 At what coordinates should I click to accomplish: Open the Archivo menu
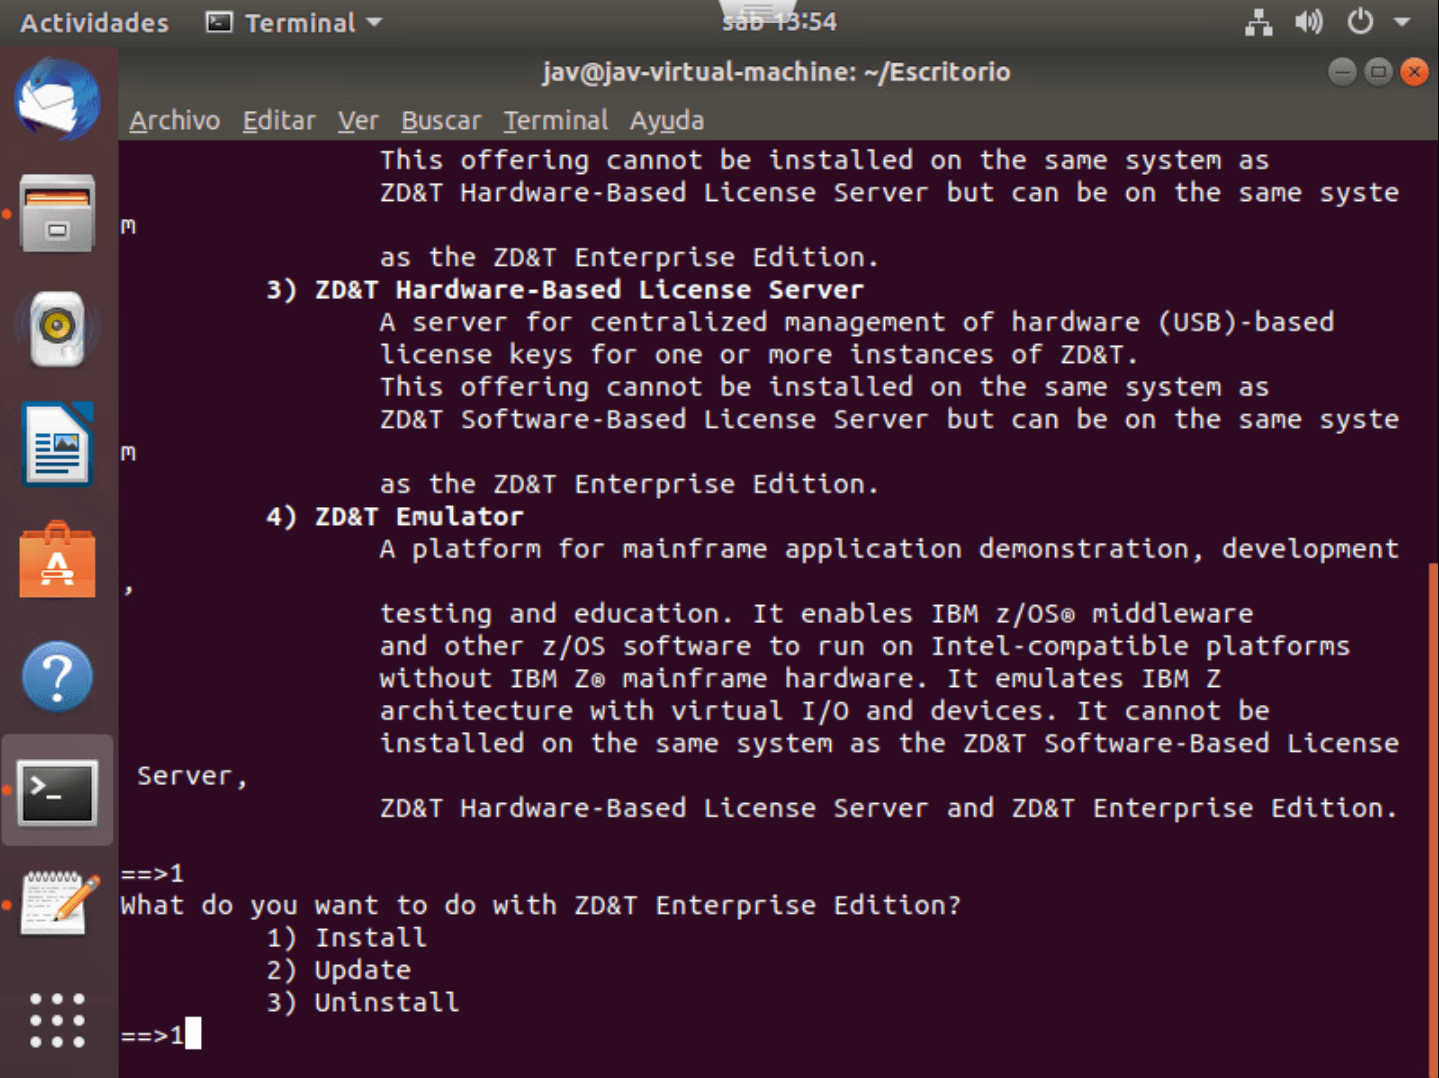point(174,121)
